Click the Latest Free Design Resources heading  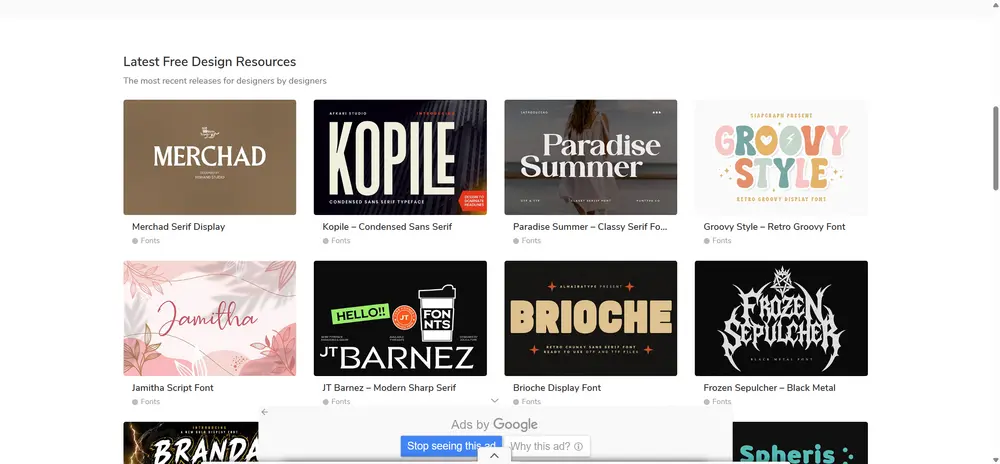tap(210, 62)
